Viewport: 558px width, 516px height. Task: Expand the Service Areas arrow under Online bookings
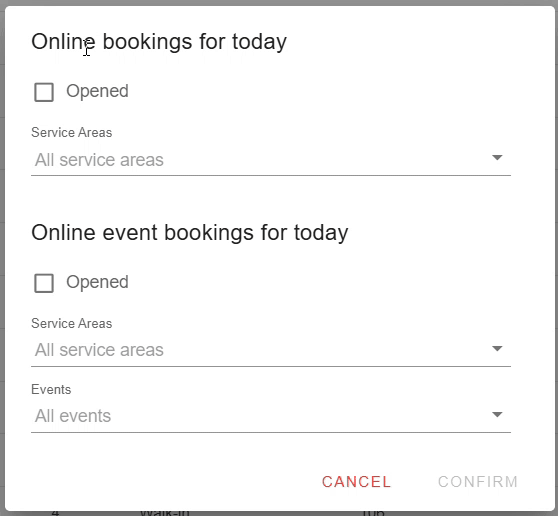click(x=497, y=158)
